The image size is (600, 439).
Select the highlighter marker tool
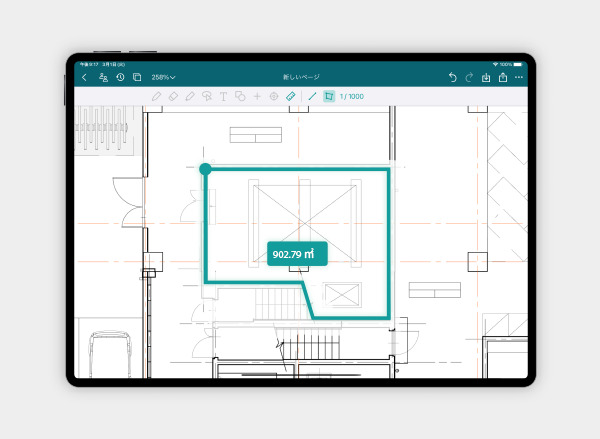pos(190,97)
